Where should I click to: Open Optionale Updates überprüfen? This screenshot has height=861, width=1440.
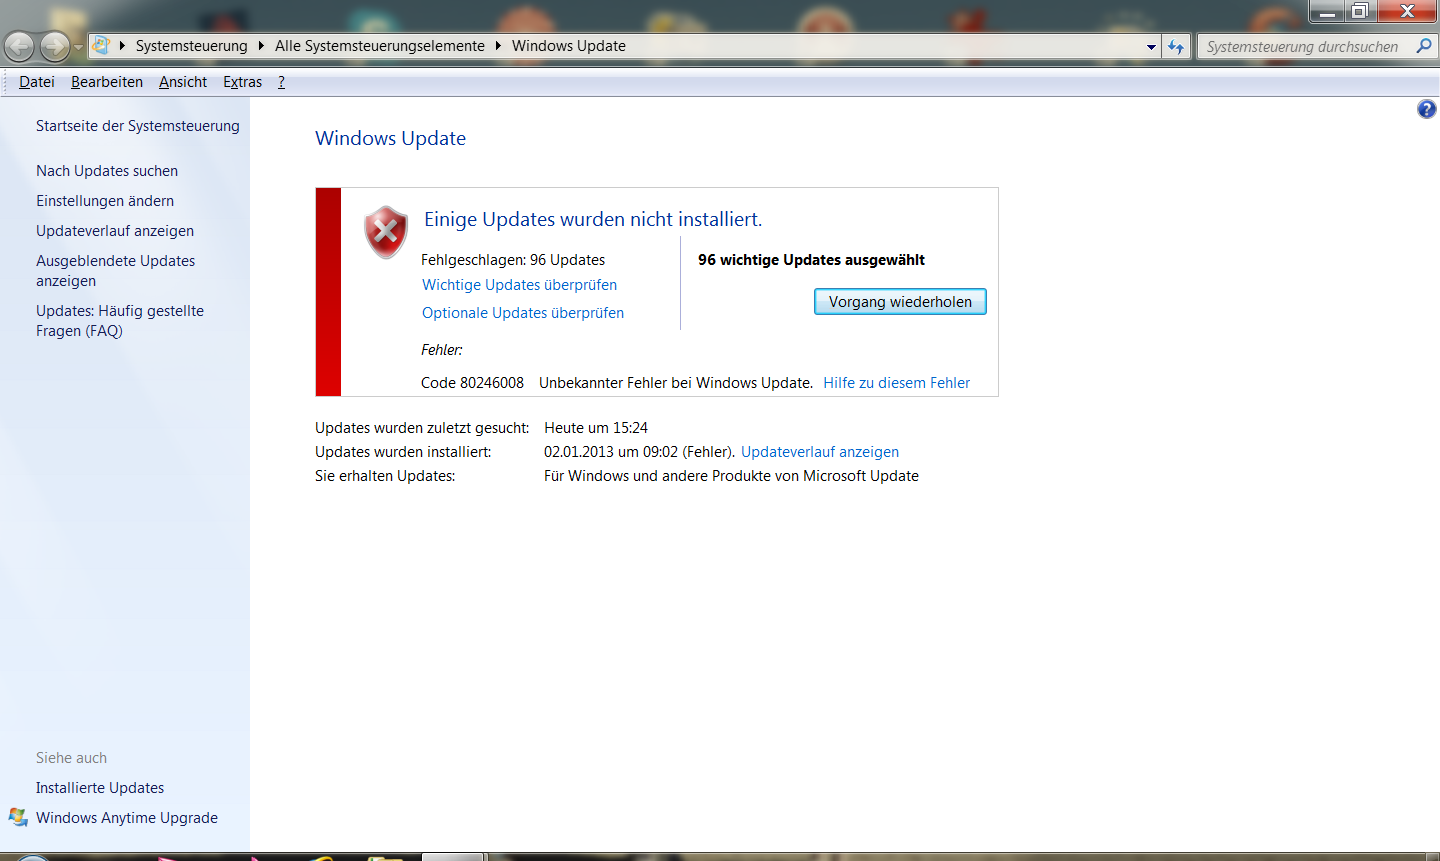point(523,313)
